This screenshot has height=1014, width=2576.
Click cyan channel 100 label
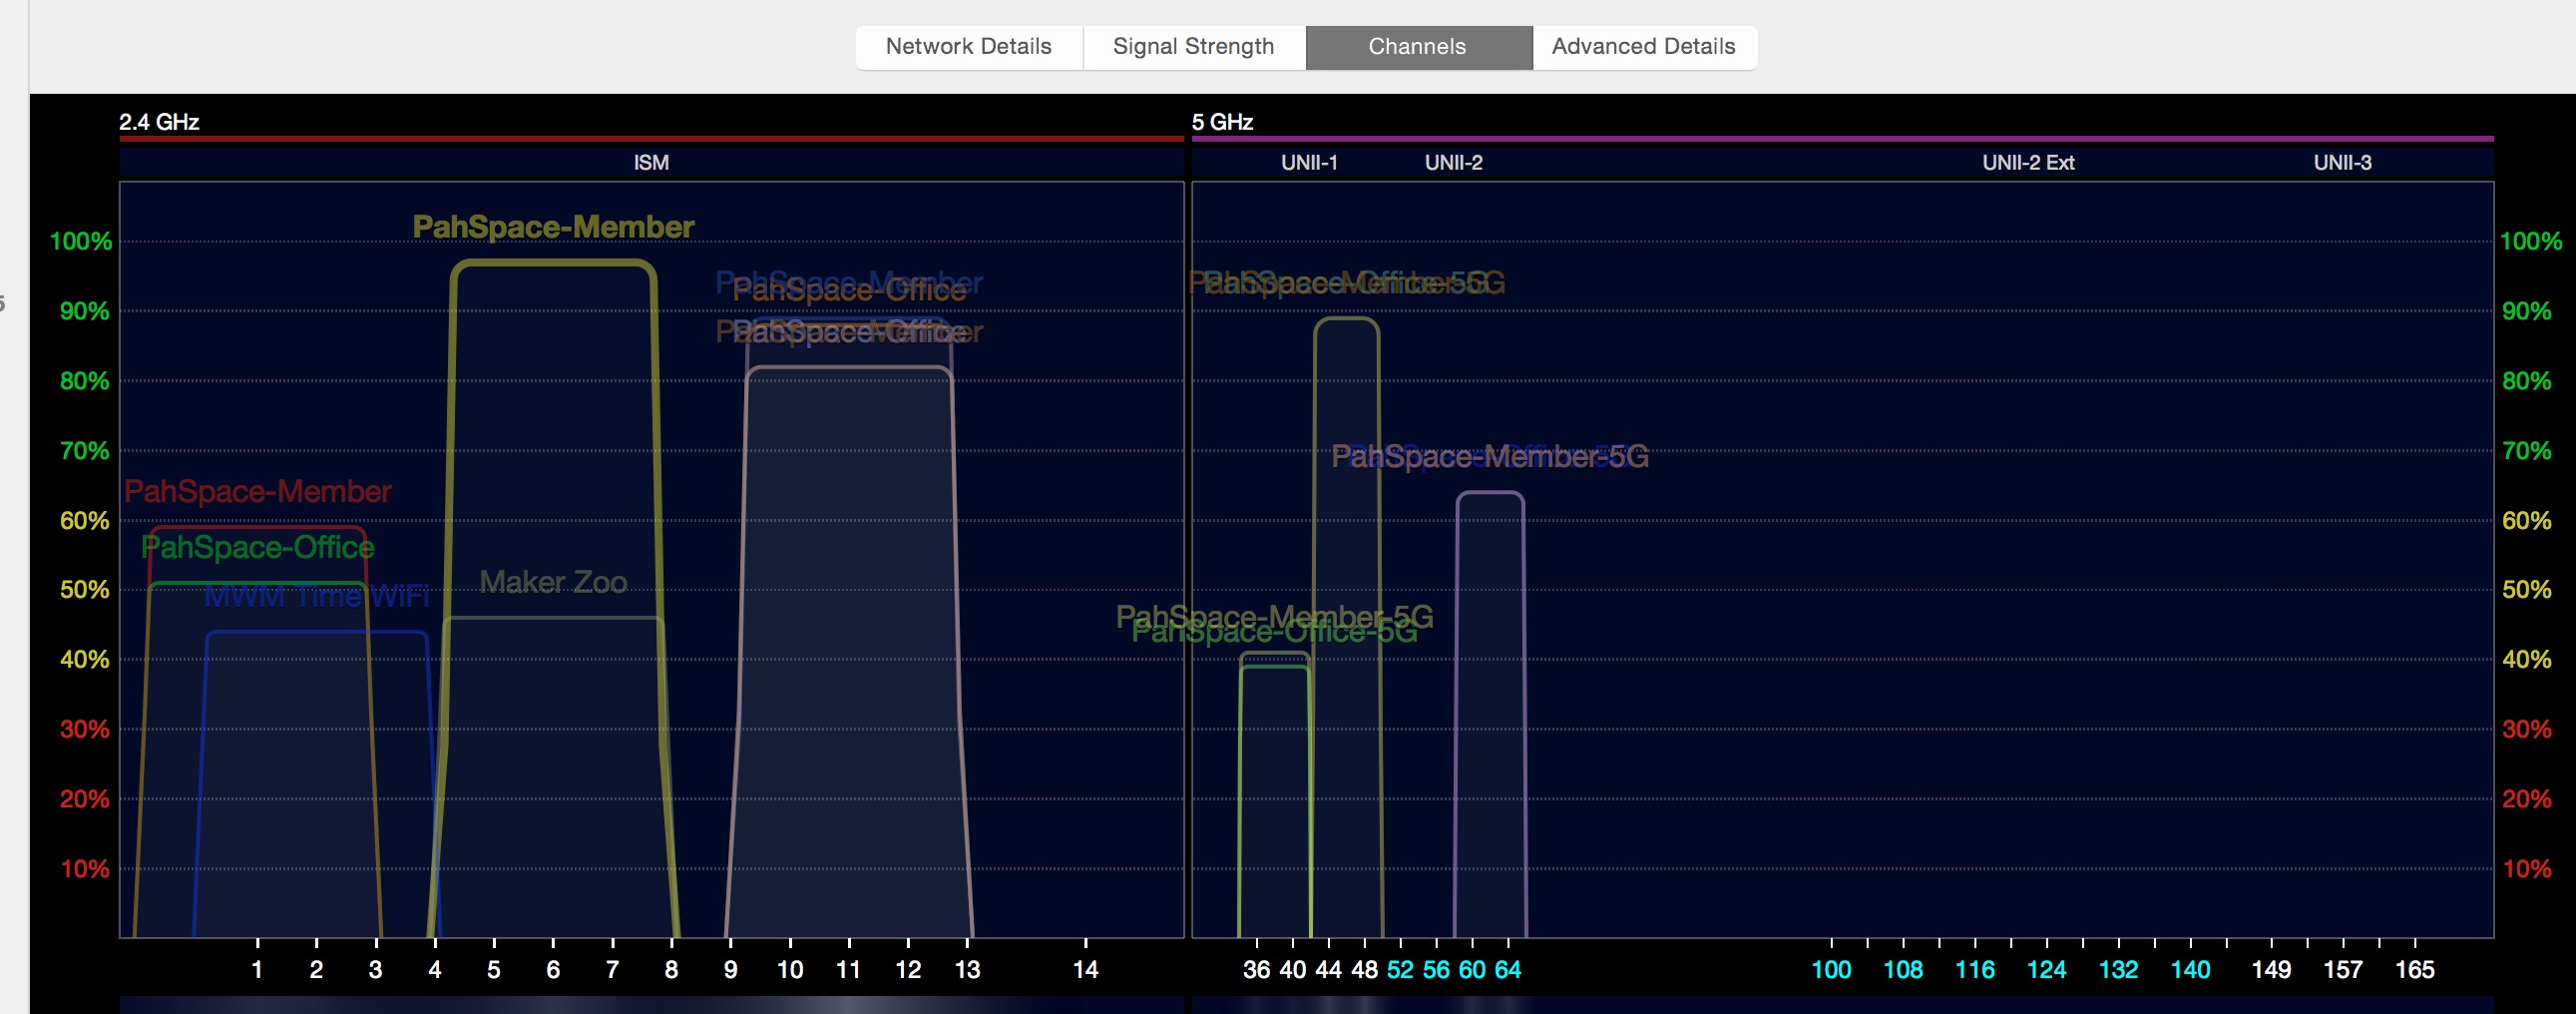1831,969
